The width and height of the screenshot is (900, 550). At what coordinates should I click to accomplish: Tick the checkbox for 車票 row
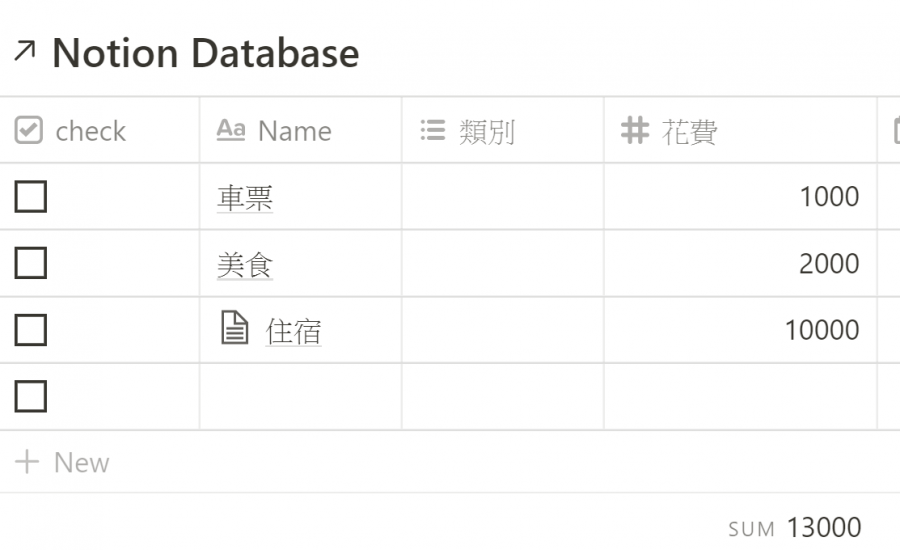tap(30, 196)
